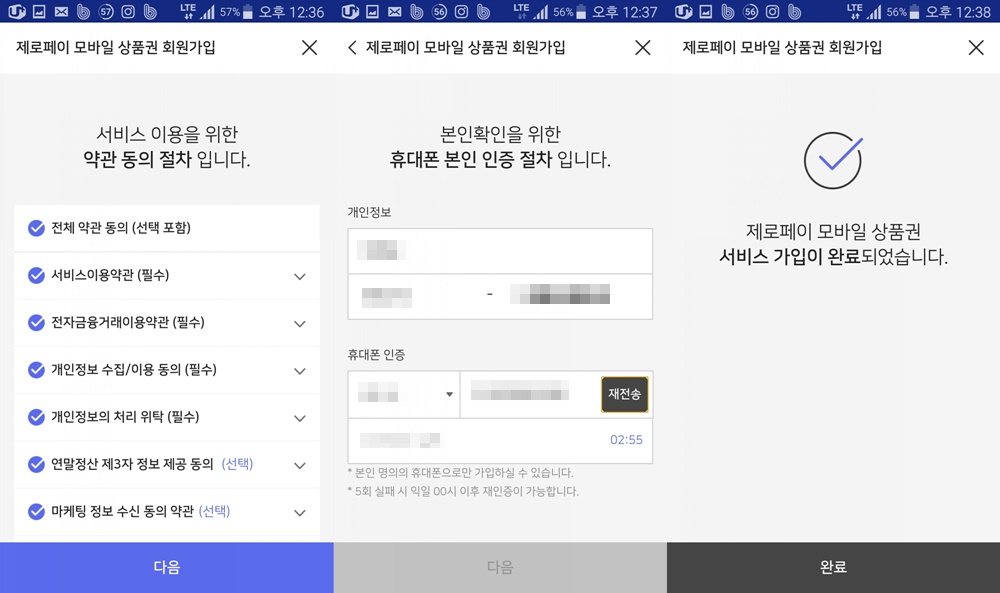Tap heading '휴대폰 본인 인증 절차 입니다.'
Screen dimensions: 1000x593
[500, 159]
